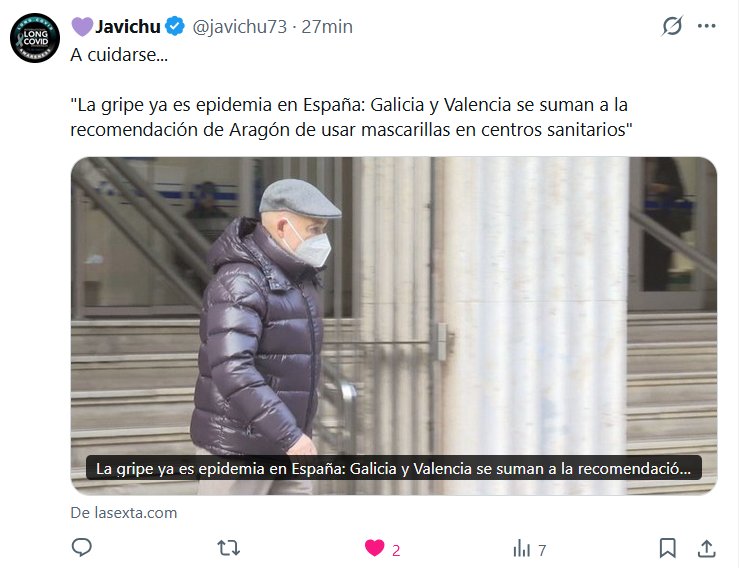Open the masked man article thumbnail

(394, 326)
